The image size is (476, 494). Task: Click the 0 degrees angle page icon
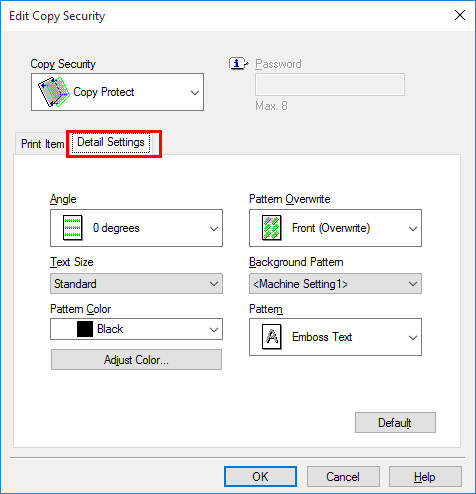click(72, 228)
